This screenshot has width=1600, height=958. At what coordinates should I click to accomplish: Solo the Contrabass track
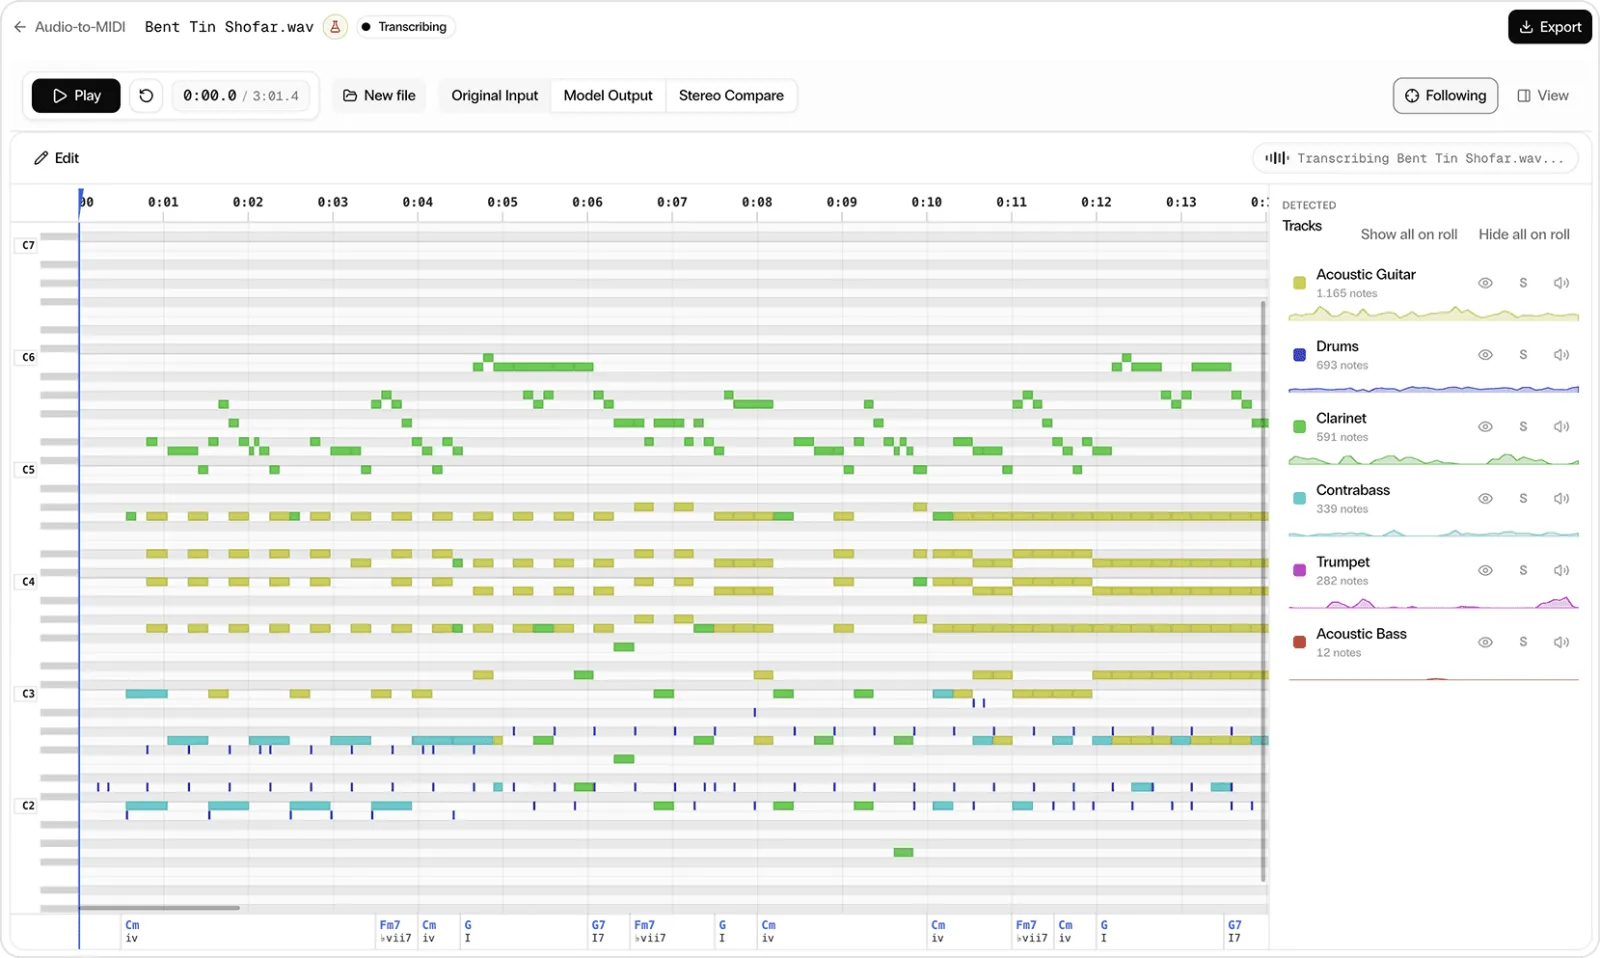click(x=1523, y=499)
